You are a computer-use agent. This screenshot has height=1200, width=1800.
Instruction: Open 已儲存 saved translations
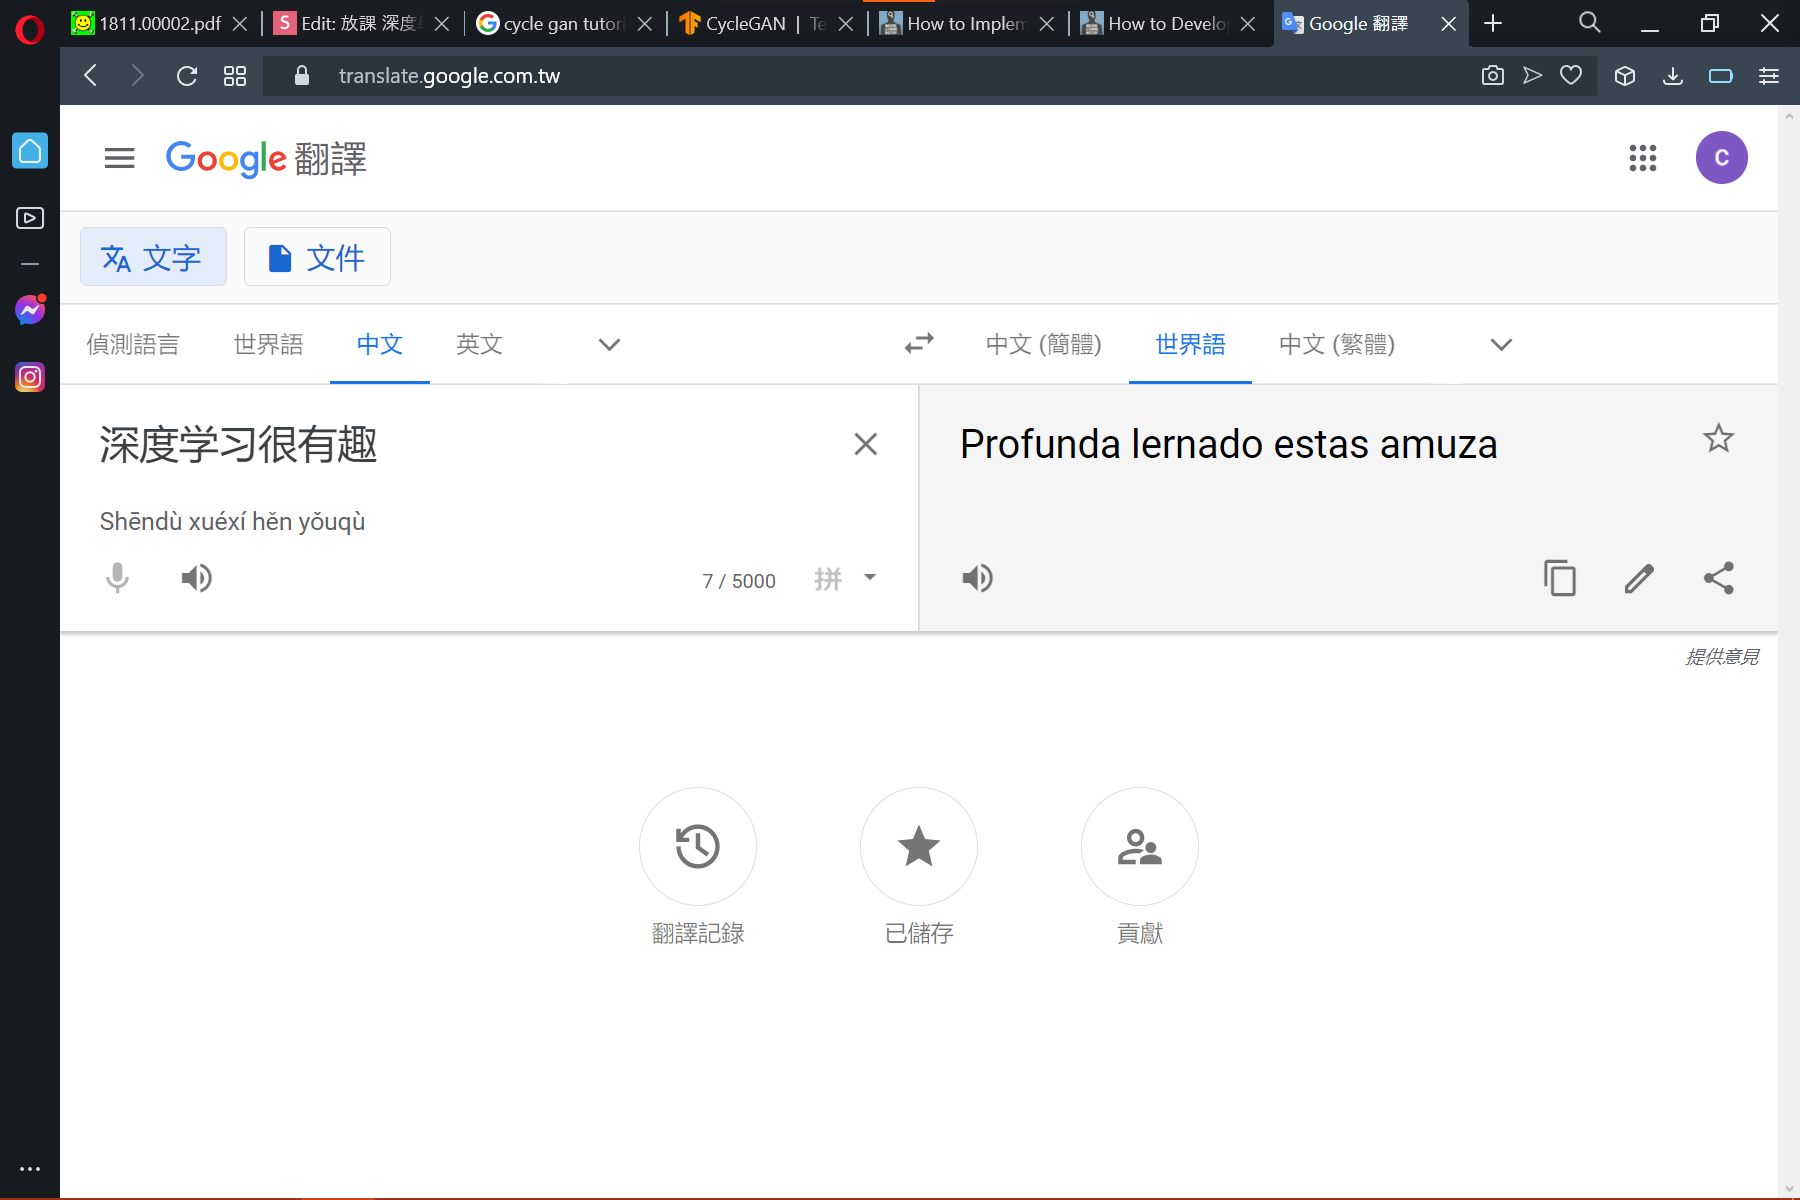pos(919,867)
